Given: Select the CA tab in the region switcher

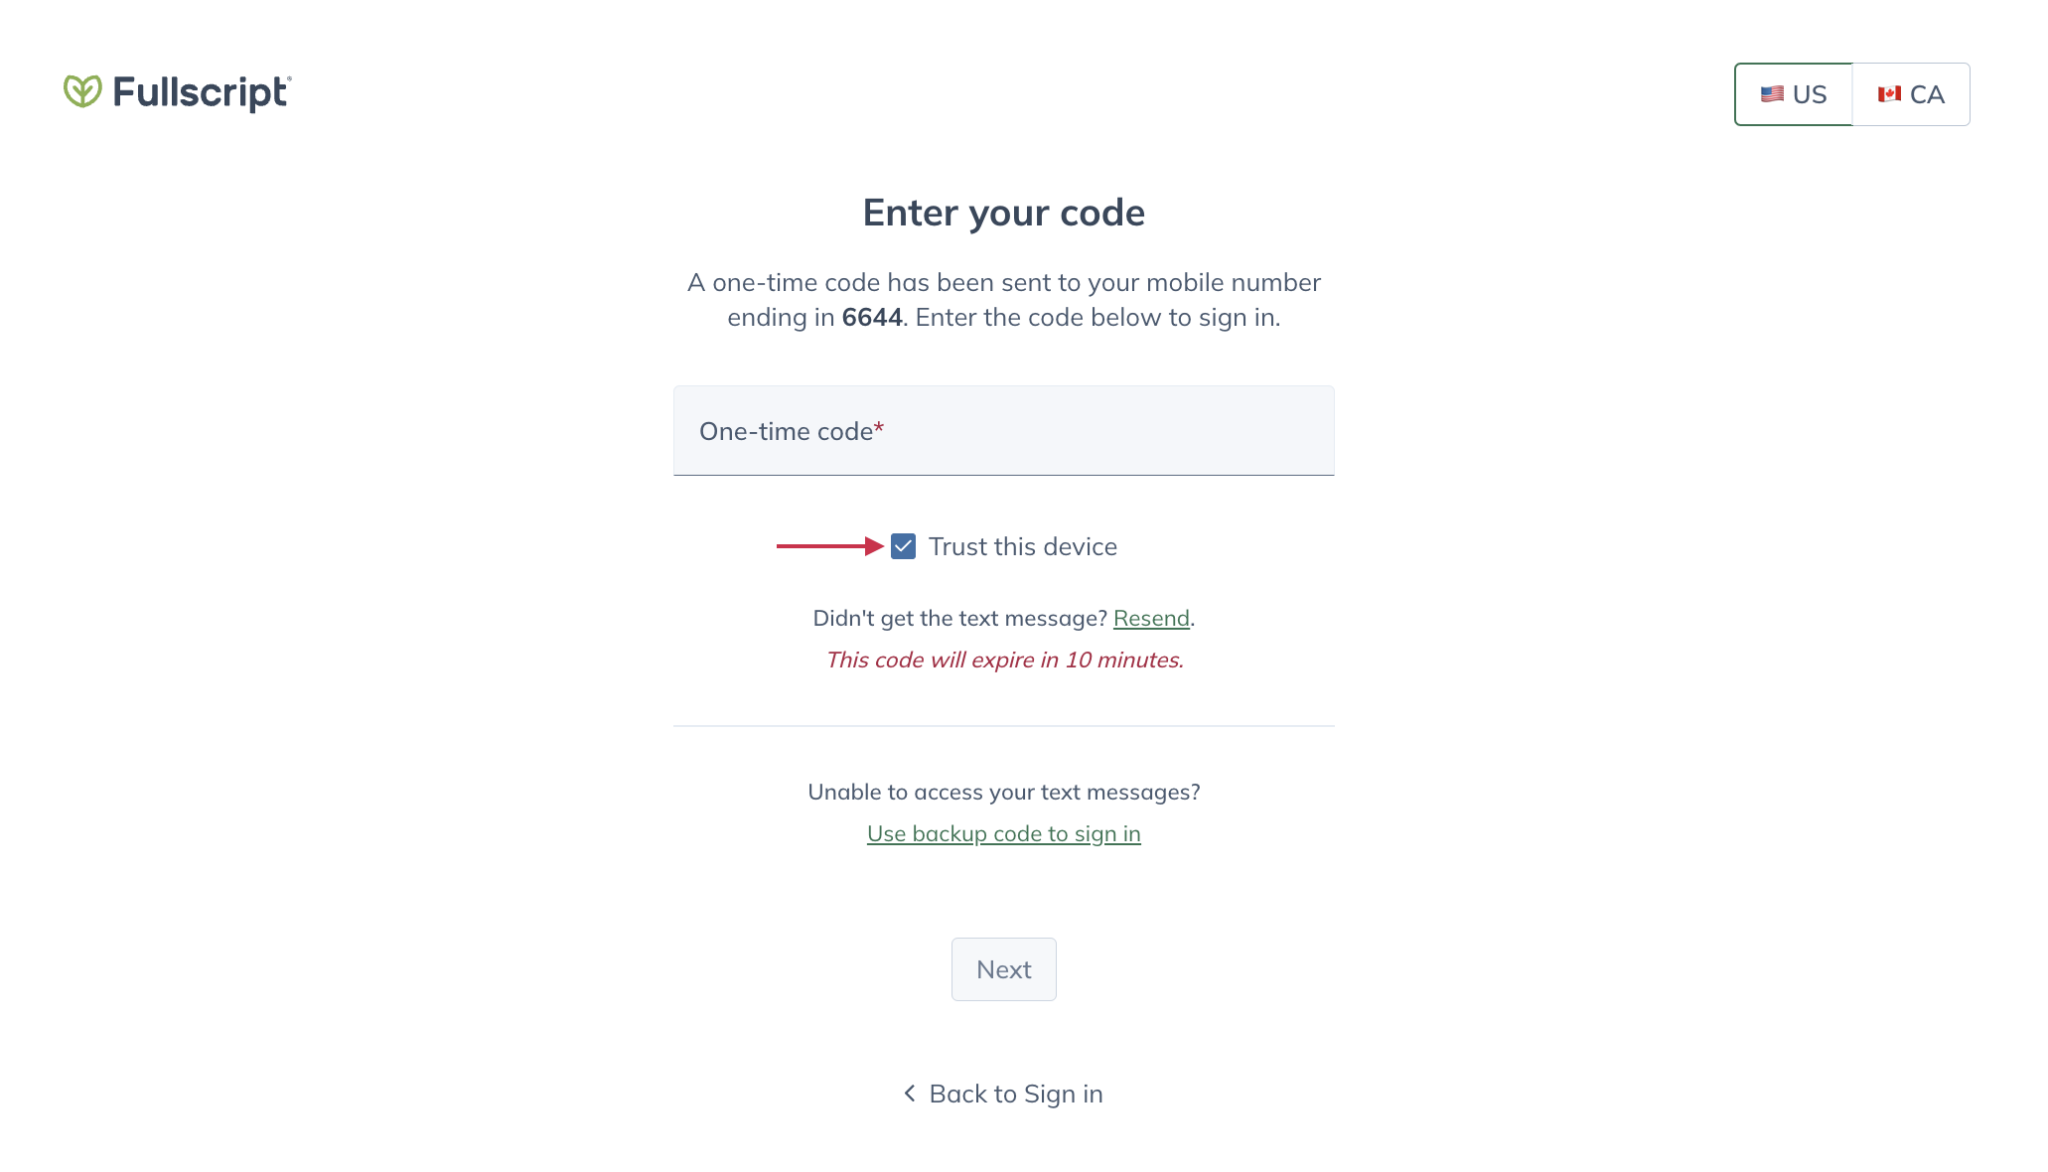Looking at the screenshot, I should [x=1912, y=93].
